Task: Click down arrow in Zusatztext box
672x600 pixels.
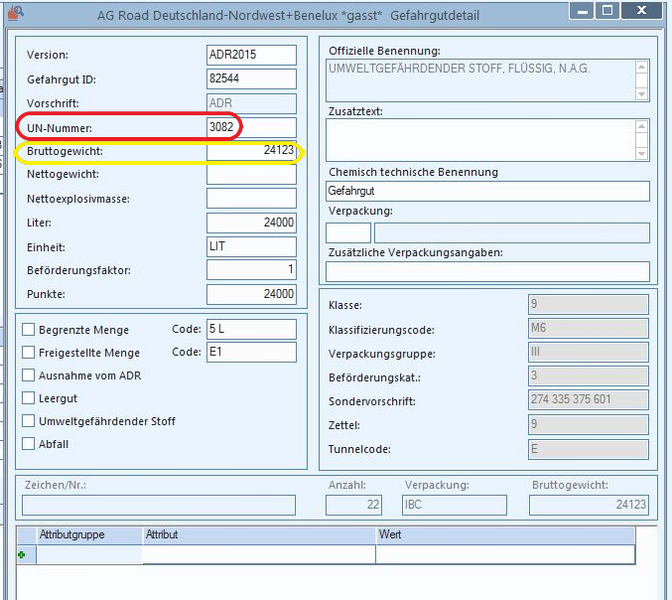Action: click(x=642, y=153)
